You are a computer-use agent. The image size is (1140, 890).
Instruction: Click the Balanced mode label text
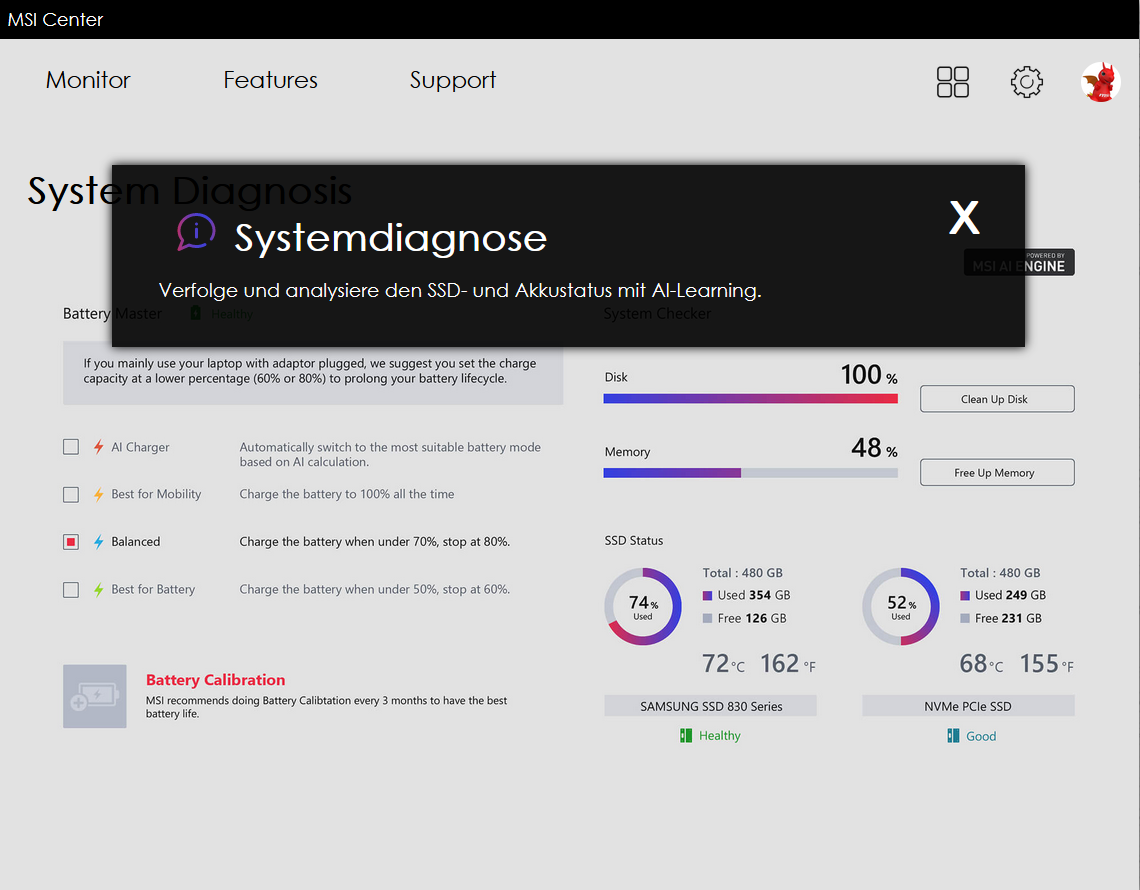(136, 542)
